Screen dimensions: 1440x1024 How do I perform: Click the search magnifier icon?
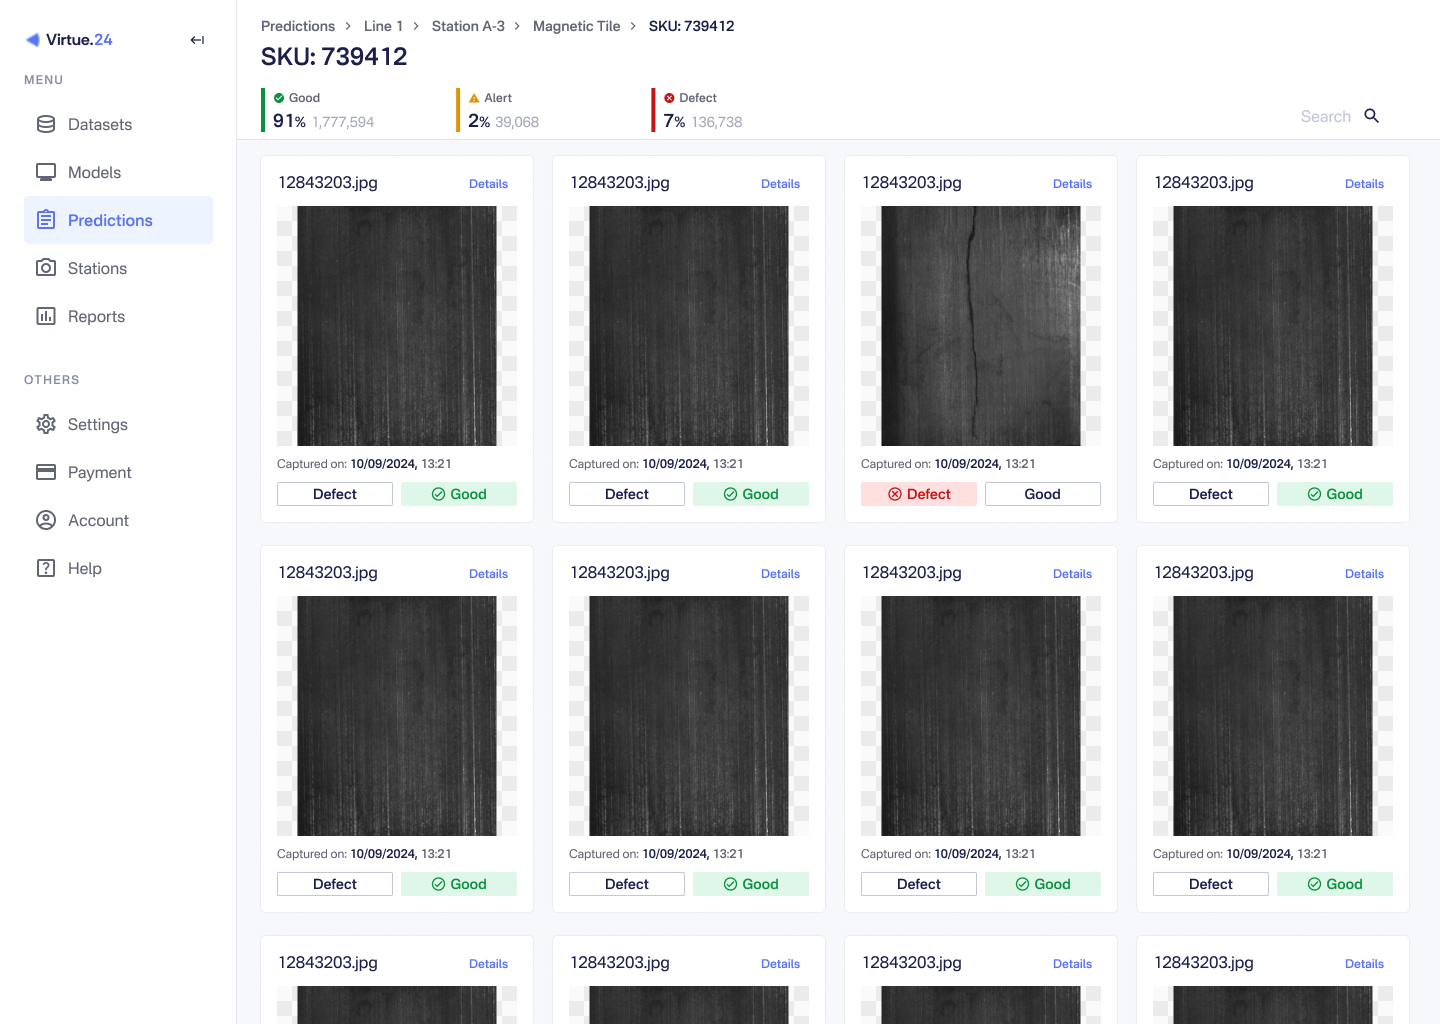pos(1371,116)
